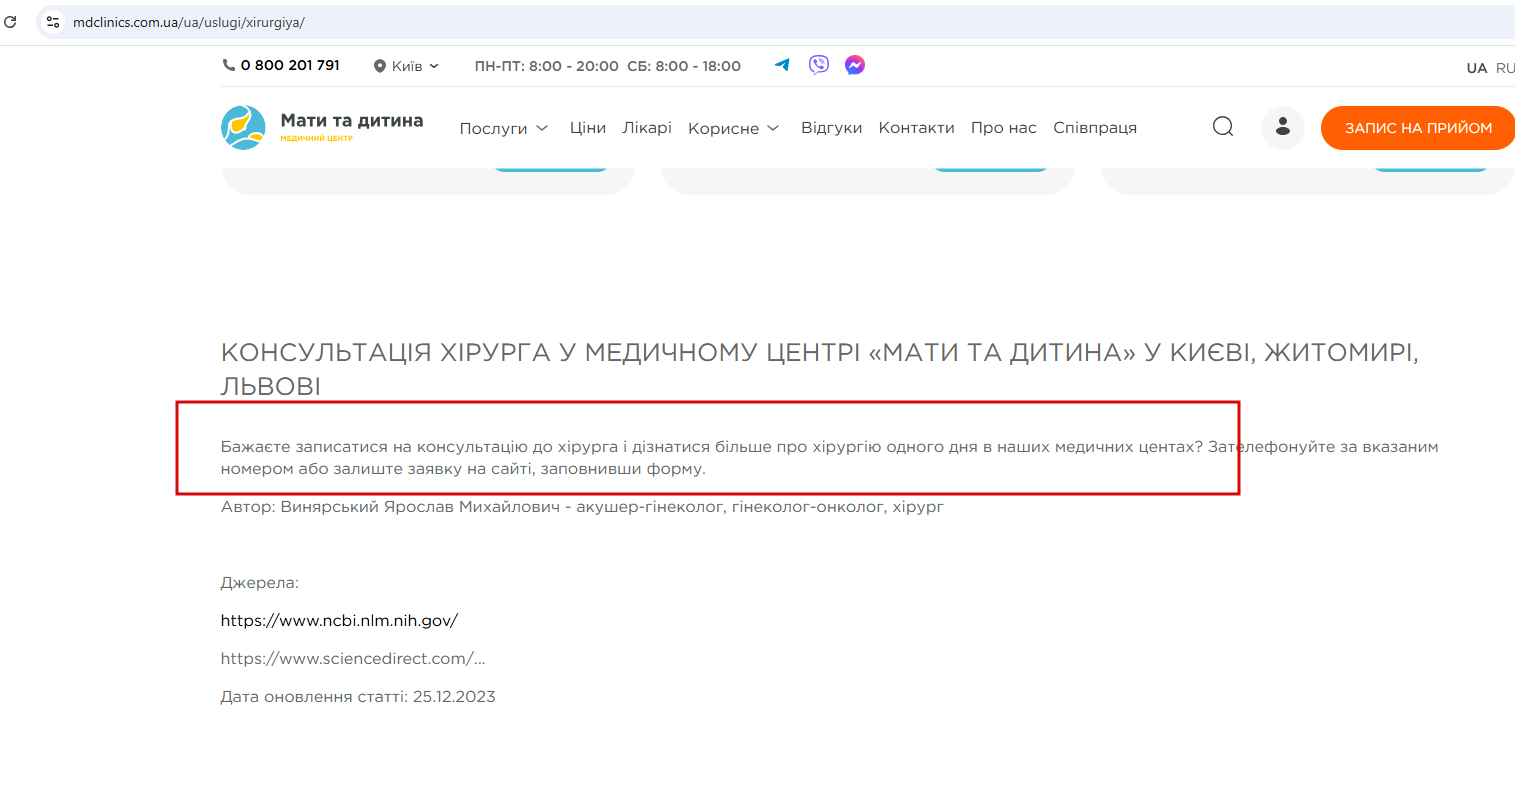Viewport: 1515px width, 794px height.
Task: Click the Saturday hours СБ: 8:00 - 18:00
Action: (x=684, y=66)
